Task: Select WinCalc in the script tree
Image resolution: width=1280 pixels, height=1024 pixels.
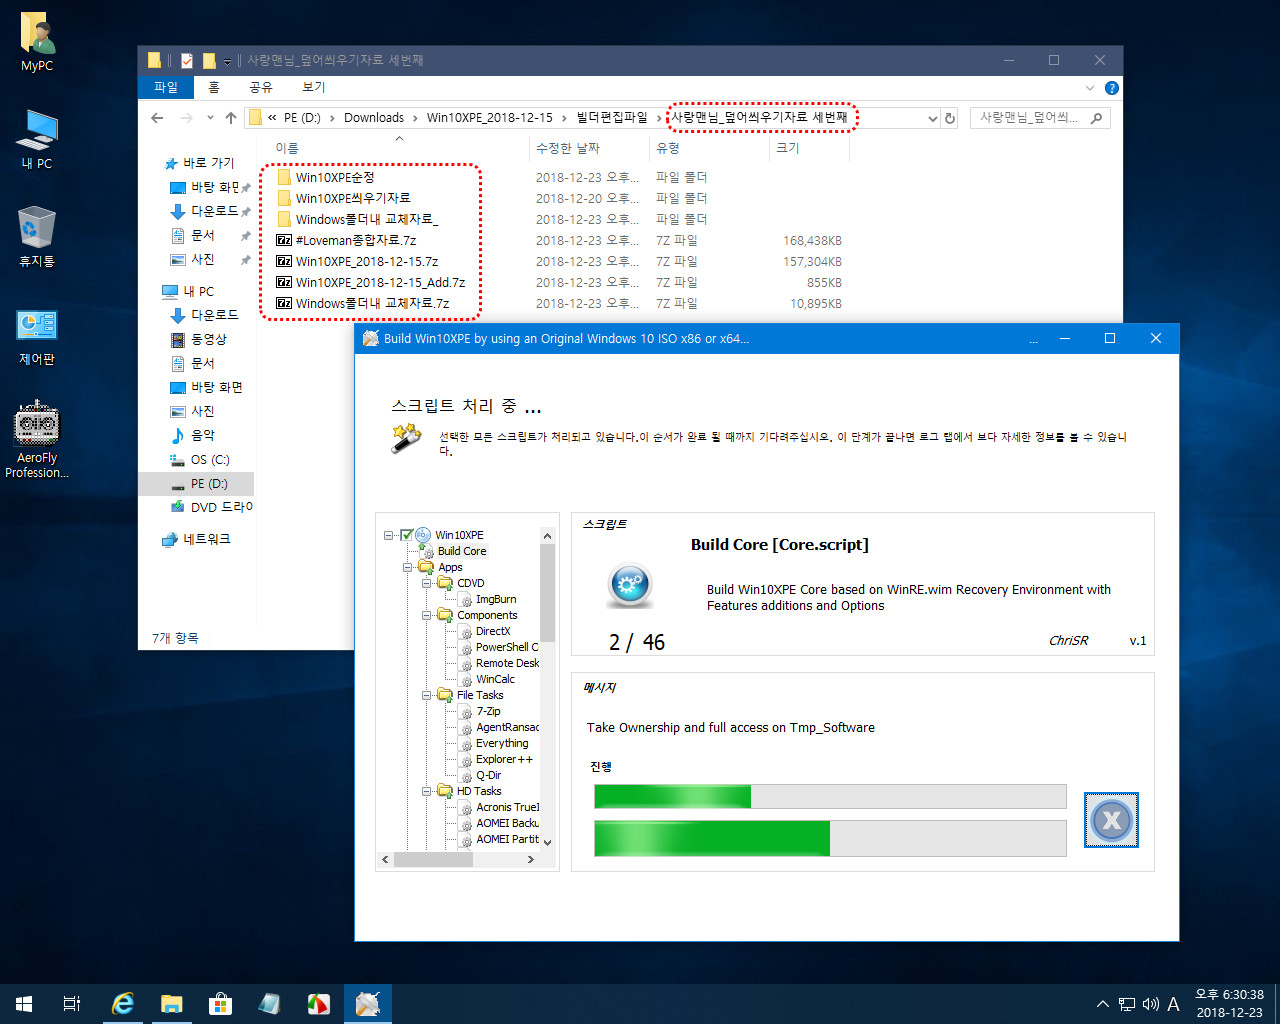Action: pos(495,679)
